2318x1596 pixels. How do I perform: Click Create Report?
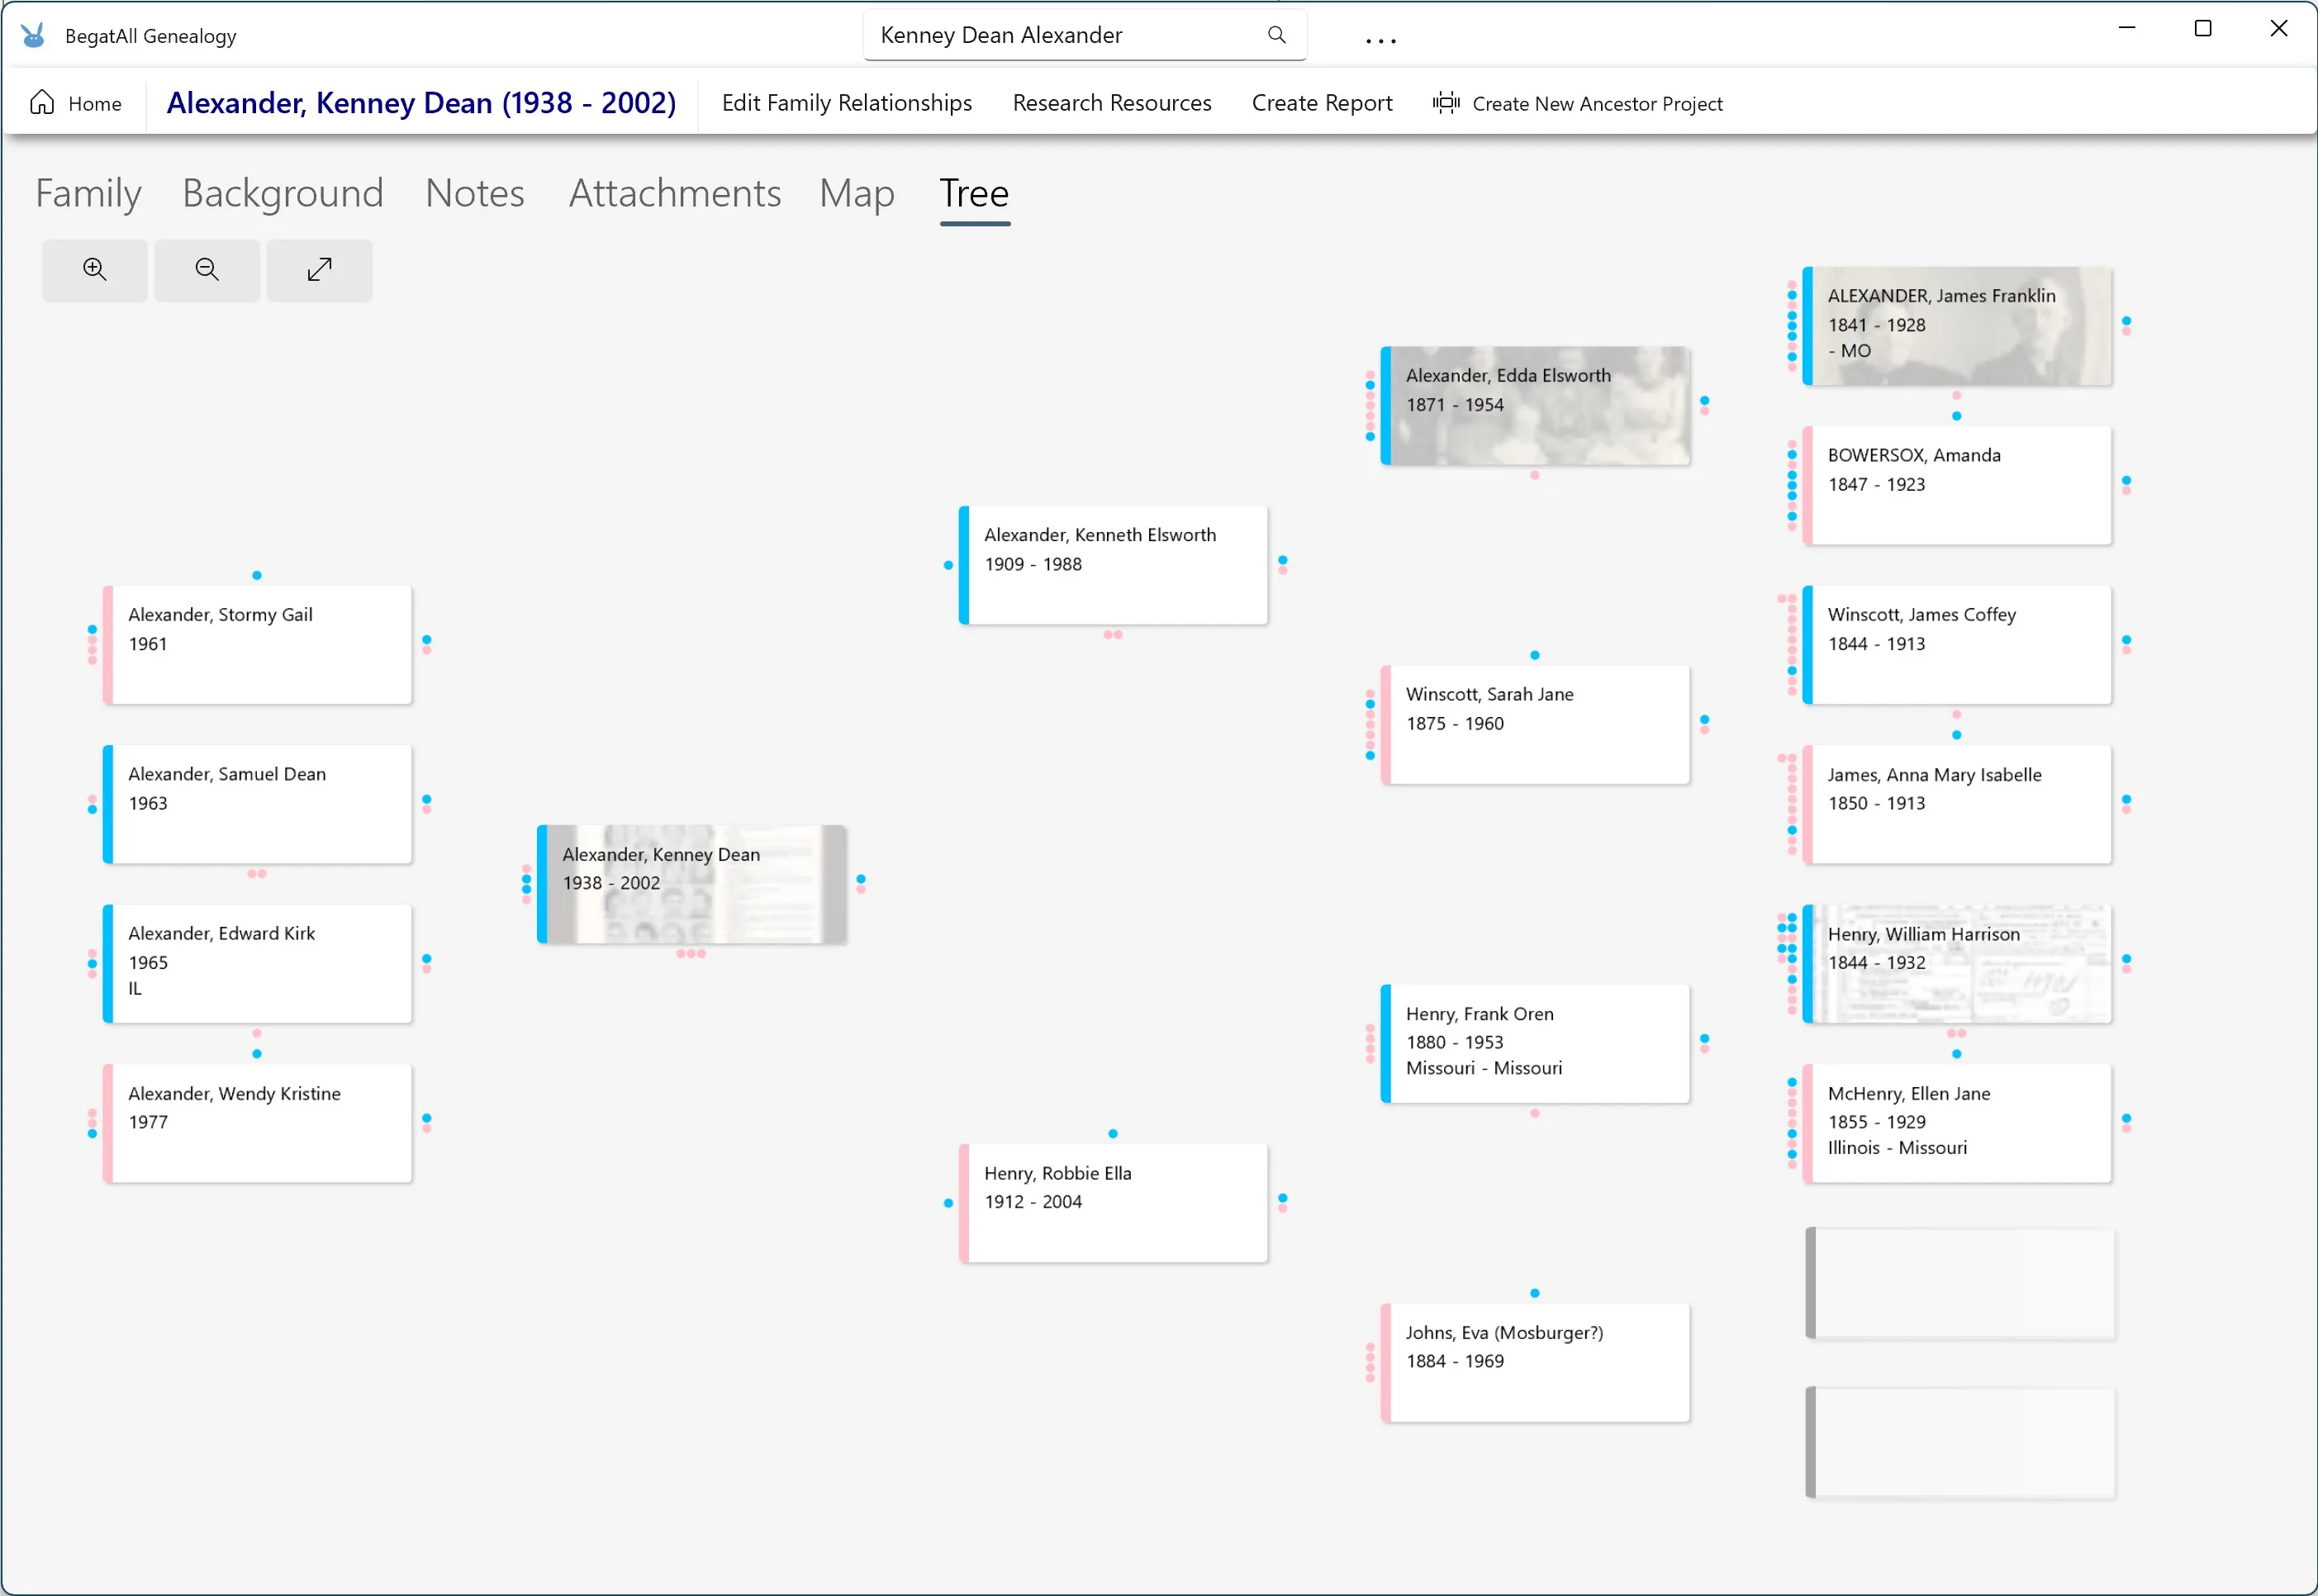1322,103
